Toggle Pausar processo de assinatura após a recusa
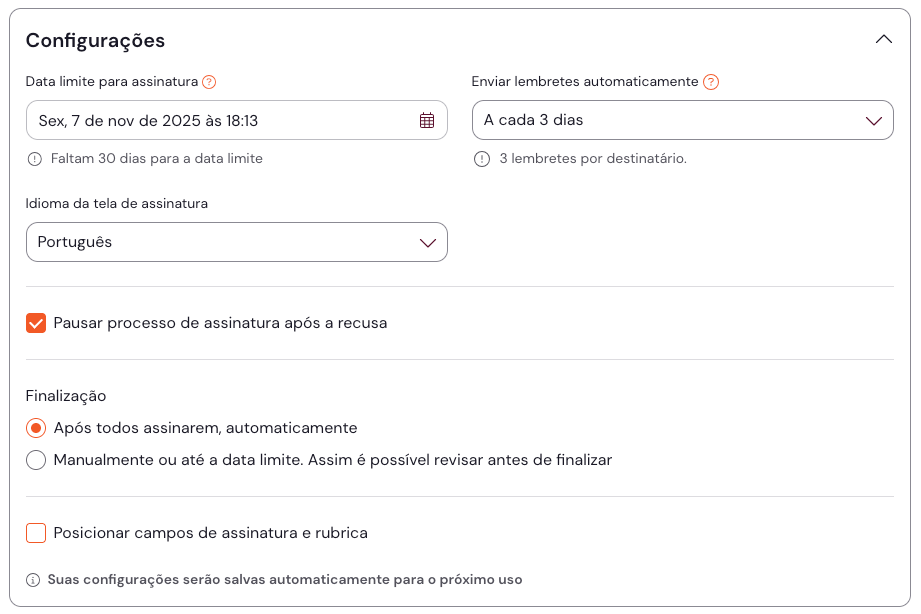This screenshot has width=921, height=614. tap(36, 323)
